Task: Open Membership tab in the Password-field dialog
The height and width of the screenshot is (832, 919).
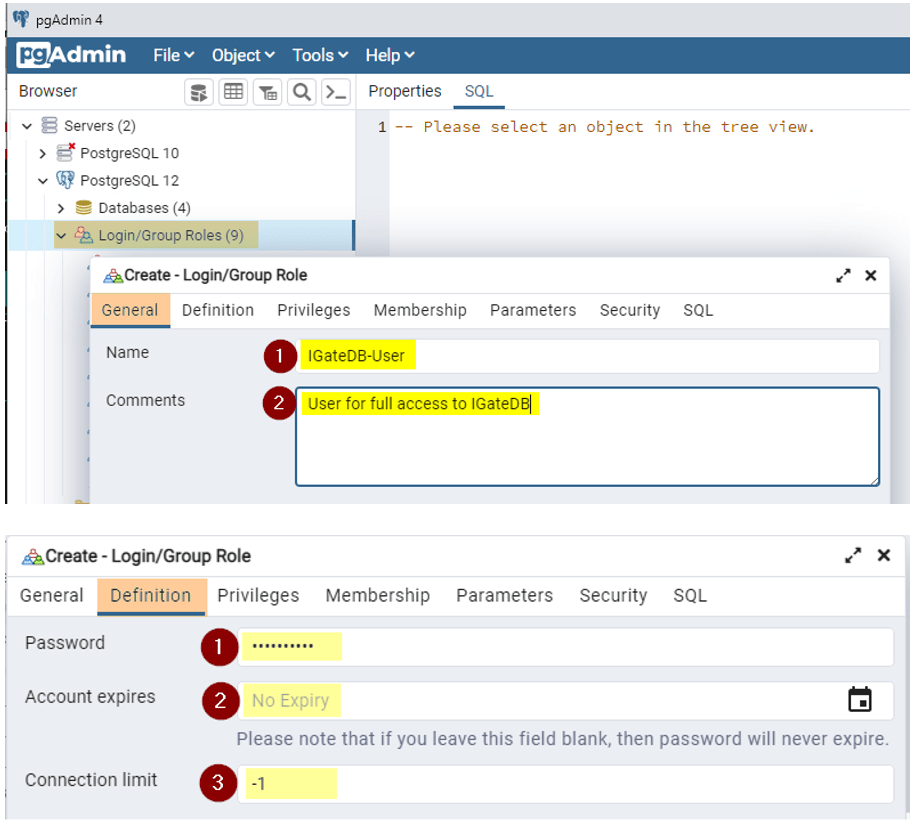Action: tap(377, 595)
